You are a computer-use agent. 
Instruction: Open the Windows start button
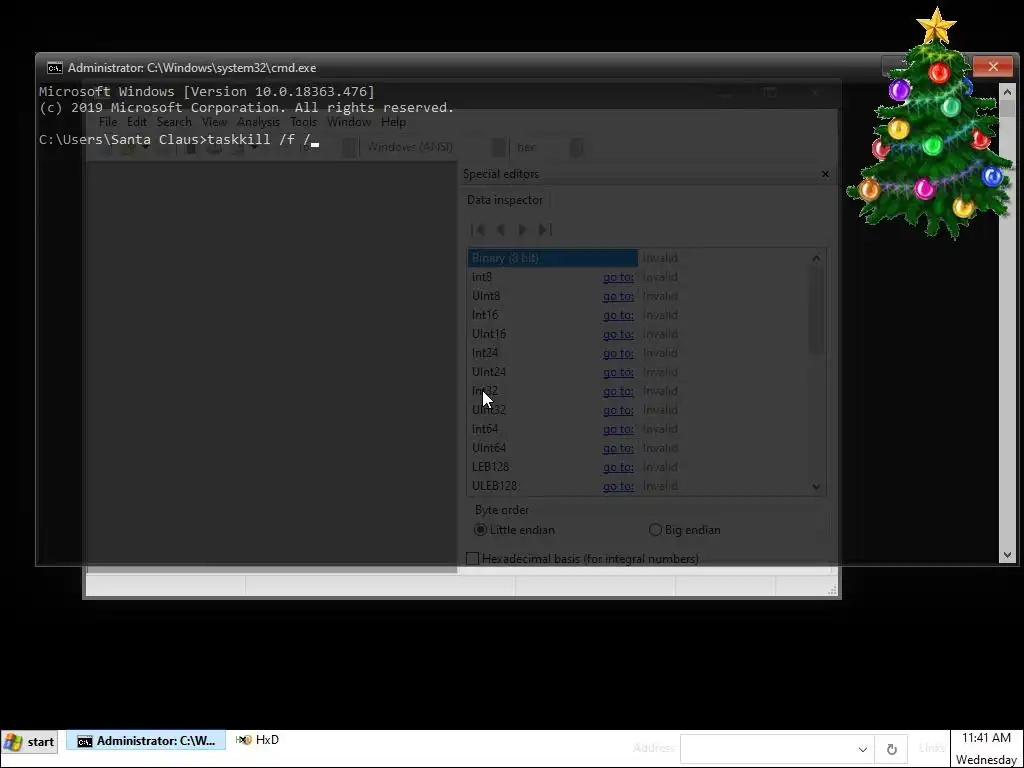tap(30, 742)
